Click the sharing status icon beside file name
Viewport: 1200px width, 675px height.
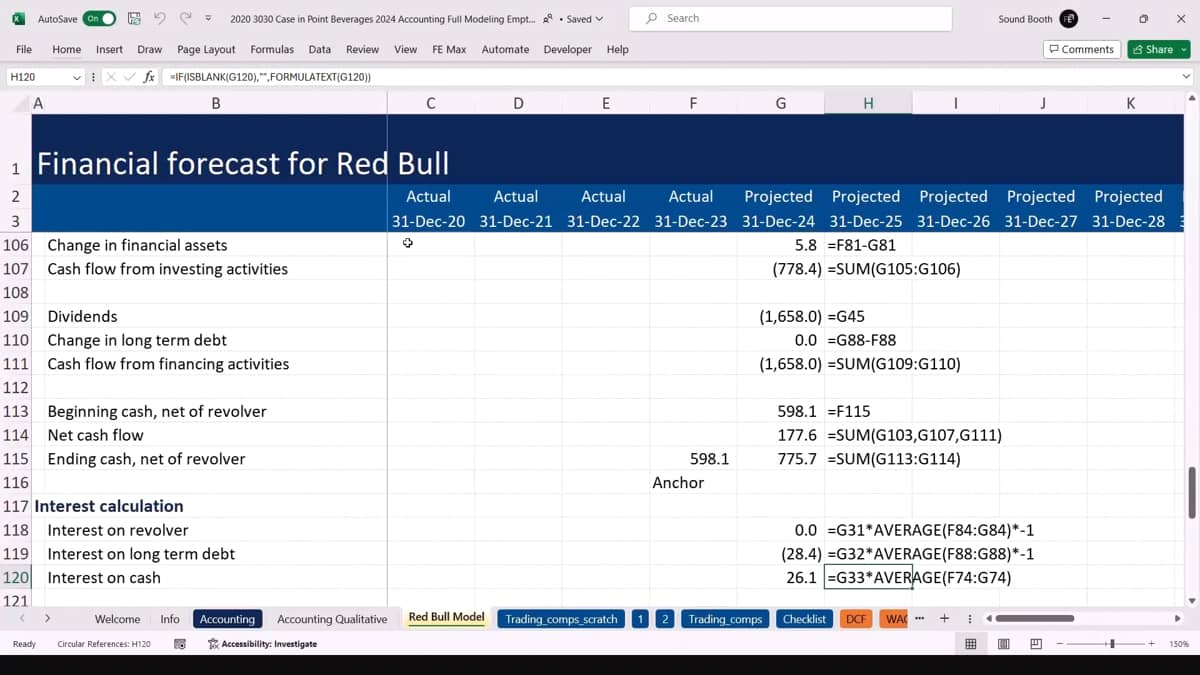coord(548,19)
